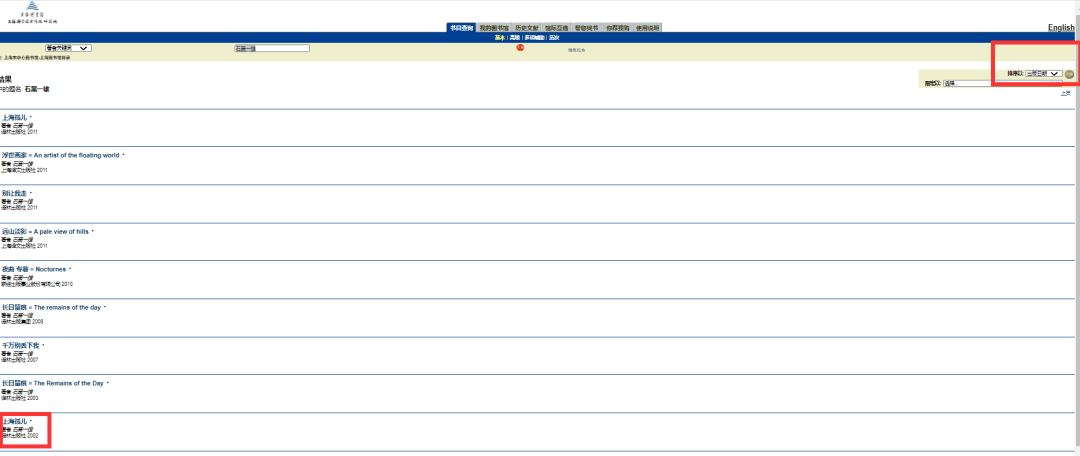
Task: Switch to the 书目查询 tab
Action: (462, 28)
